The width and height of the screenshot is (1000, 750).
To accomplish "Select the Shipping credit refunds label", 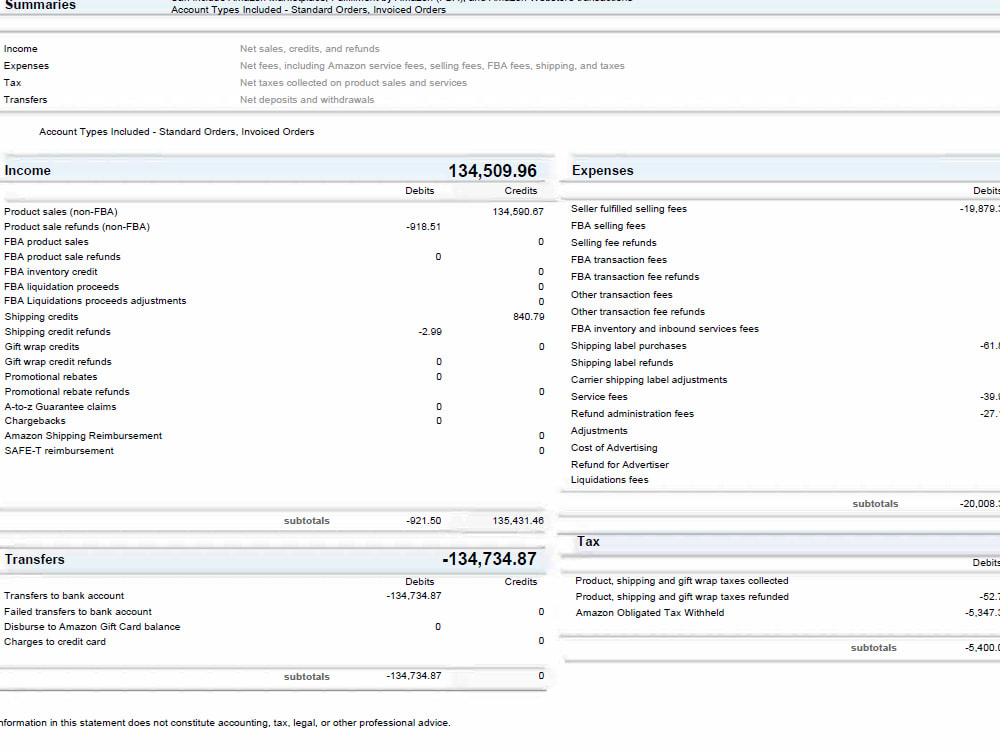I will pyautogui.click(x=57, y=332).
